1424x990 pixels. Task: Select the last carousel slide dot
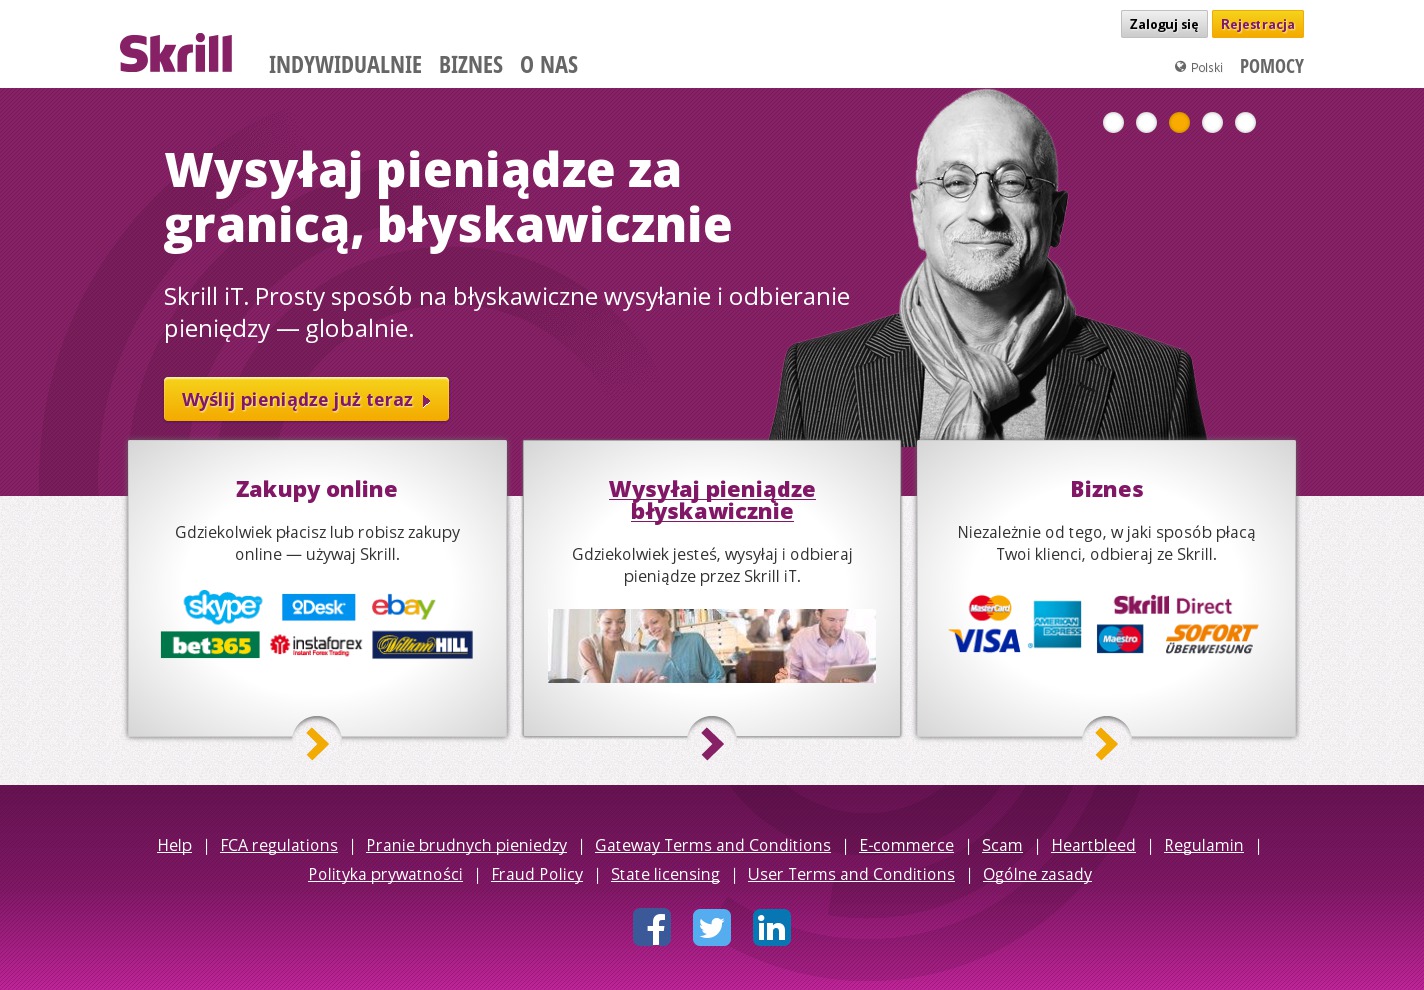(x=1245, y=122)
